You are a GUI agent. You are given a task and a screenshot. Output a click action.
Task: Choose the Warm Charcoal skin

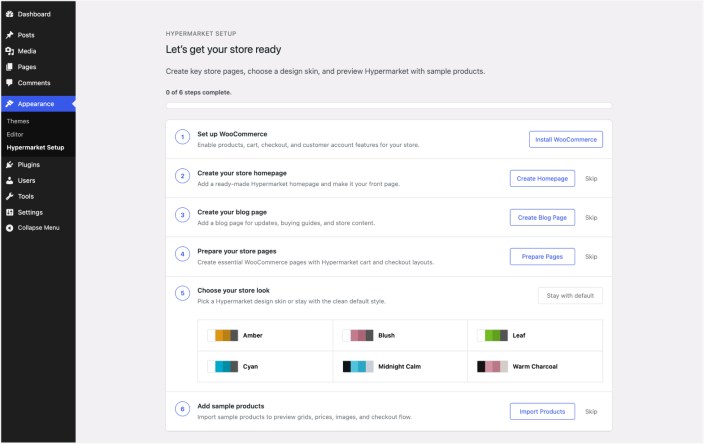[535, 367]
